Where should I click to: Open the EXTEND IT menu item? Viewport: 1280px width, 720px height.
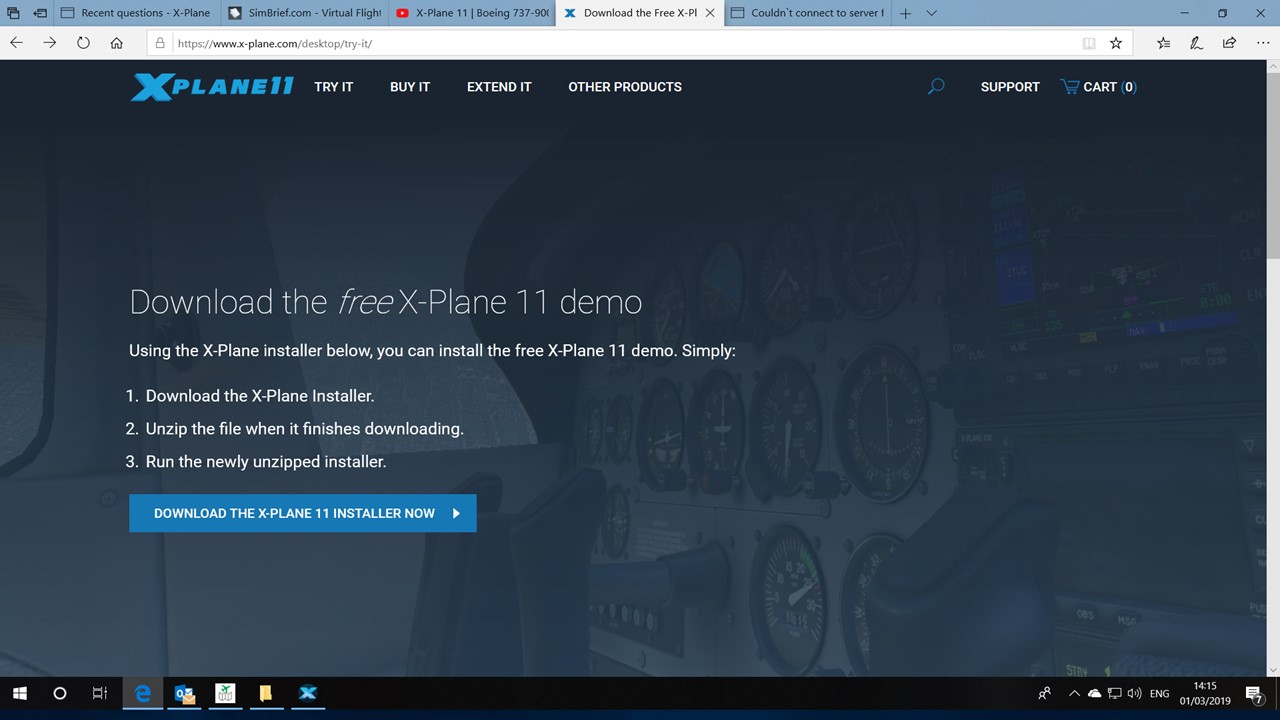point(499,87)
